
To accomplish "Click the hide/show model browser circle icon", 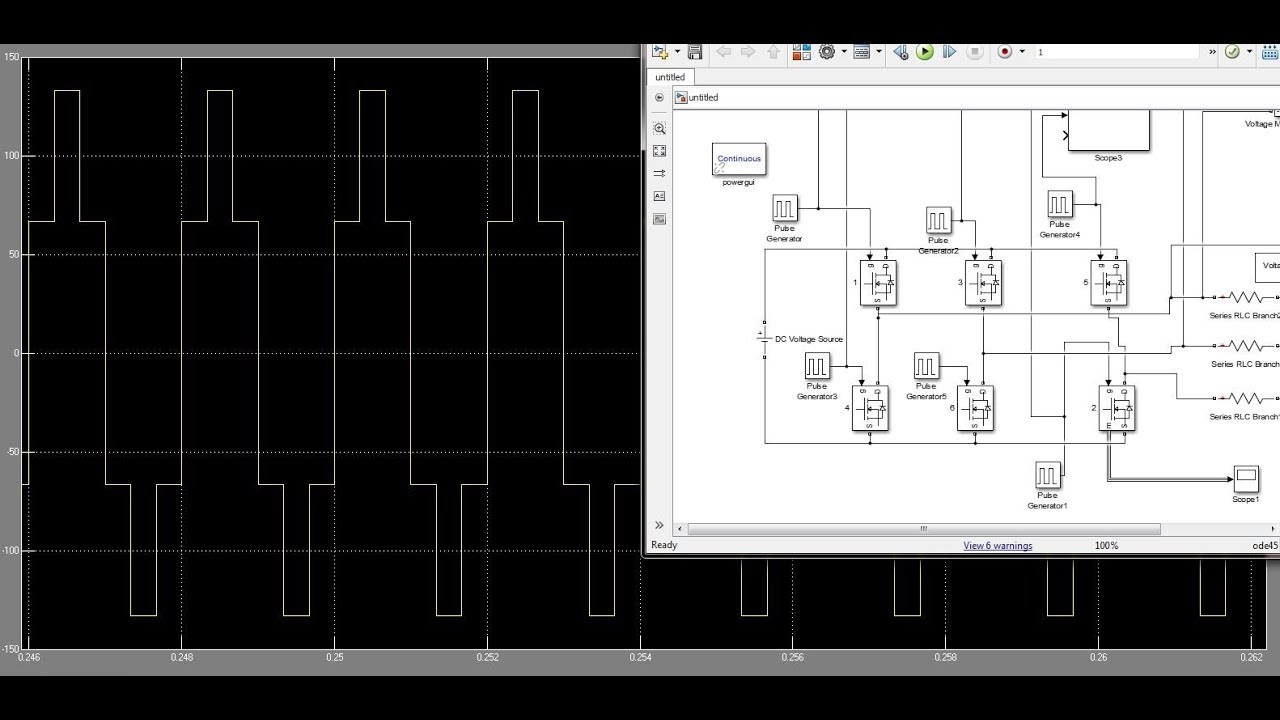I will [659, 97].
